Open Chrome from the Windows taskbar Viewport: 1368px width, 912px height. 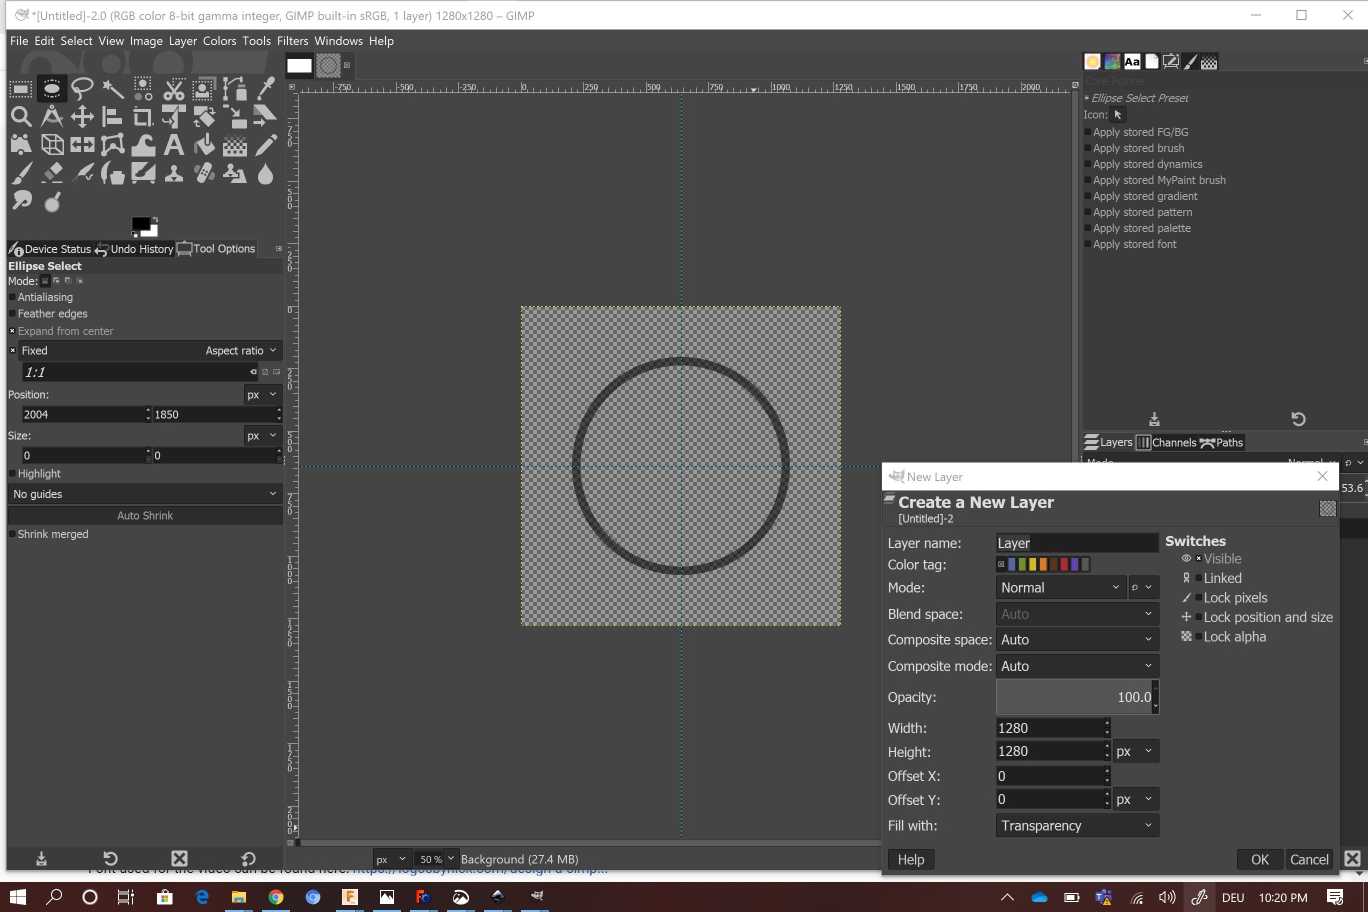(x=276, y=897)
